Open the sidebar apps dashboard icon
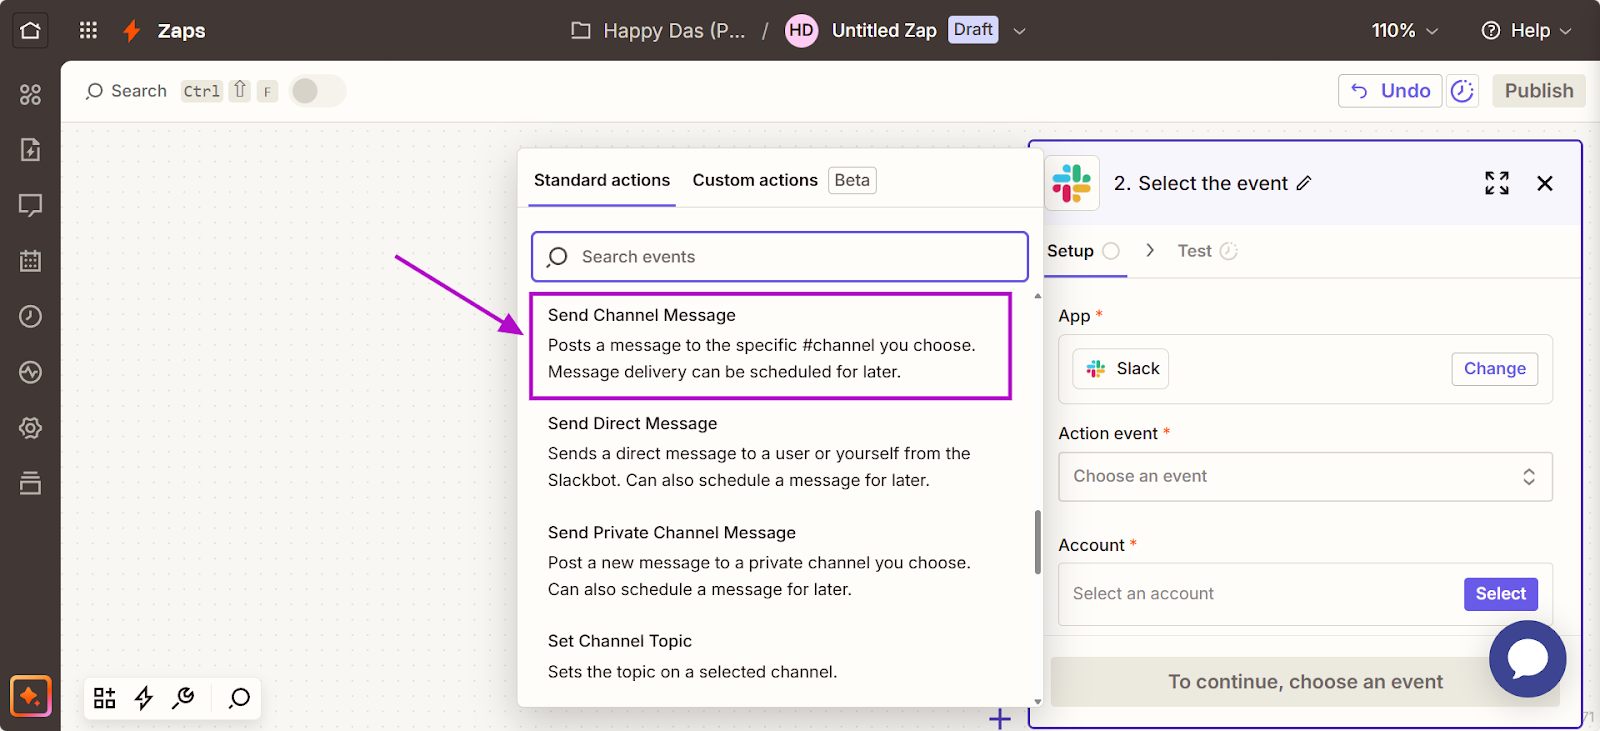The height and width of the screenshot is (731, 1600). [30, 94]
